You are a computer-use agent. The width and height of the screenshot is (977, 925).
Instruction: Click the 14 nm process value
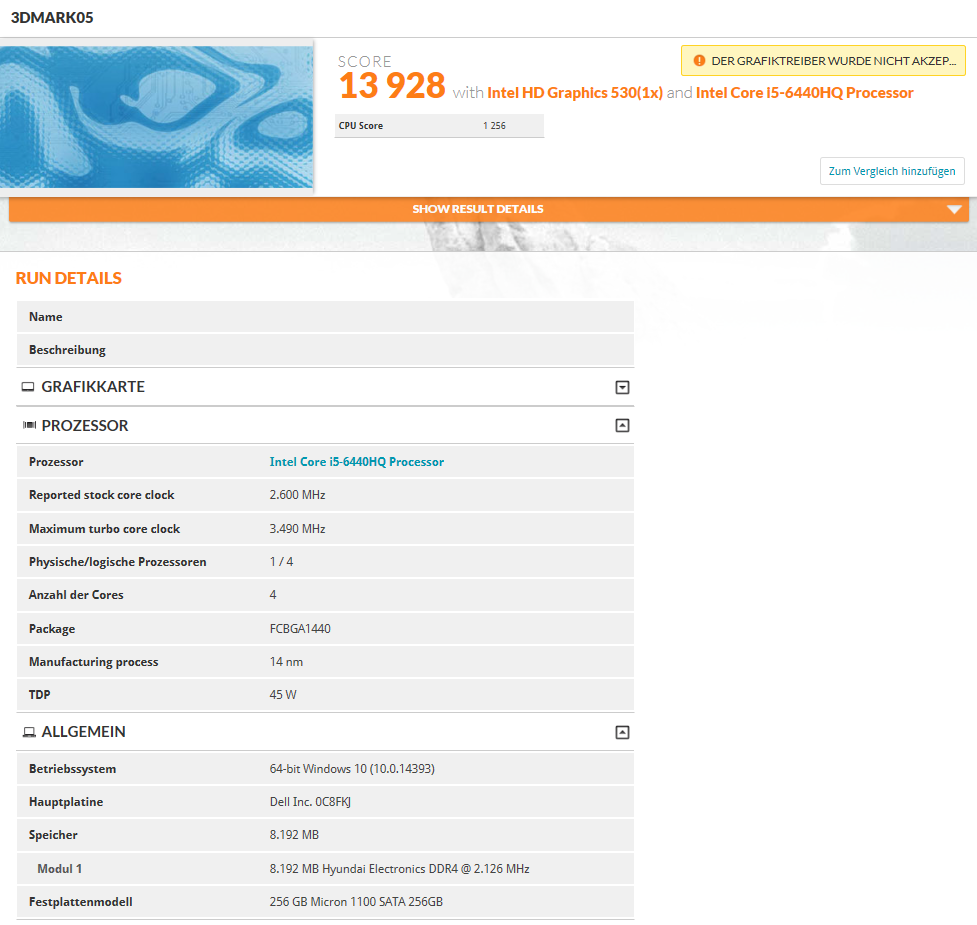pyautogui.click(x=286, y=662)
